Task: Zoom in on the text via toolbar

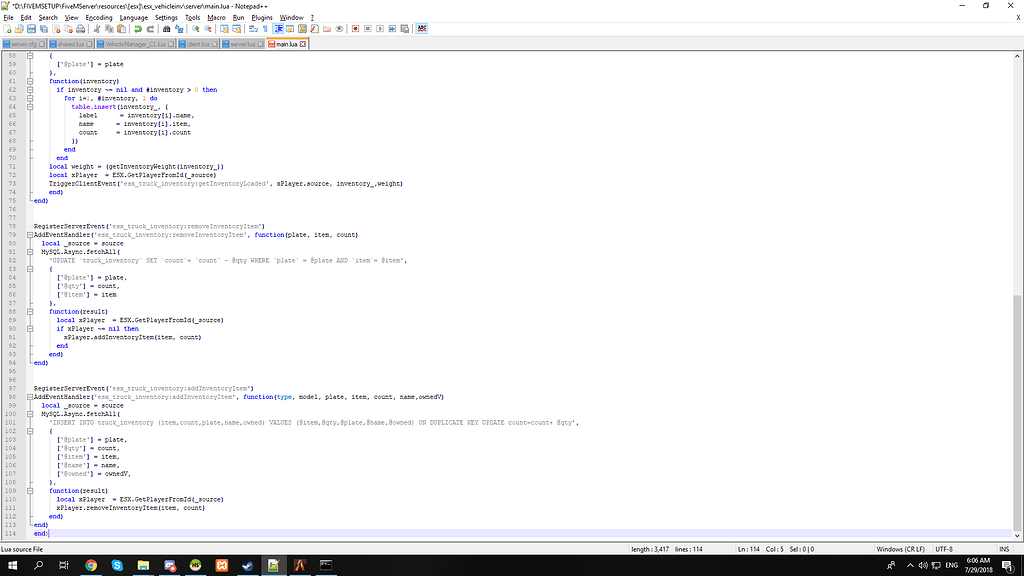Action: [196, 27]
